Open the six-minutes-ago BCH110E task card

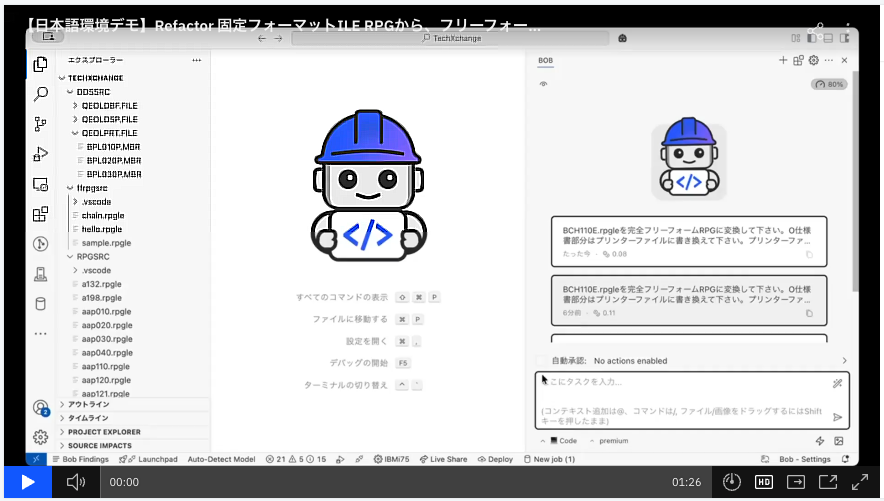click(689, 300)
